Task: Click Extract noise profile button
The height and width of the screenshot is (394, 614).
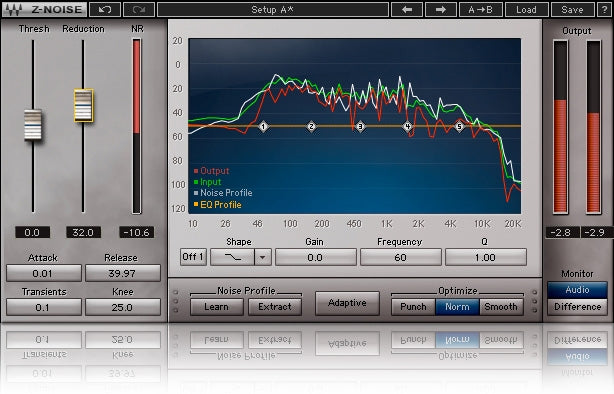Action: [275, 307]
